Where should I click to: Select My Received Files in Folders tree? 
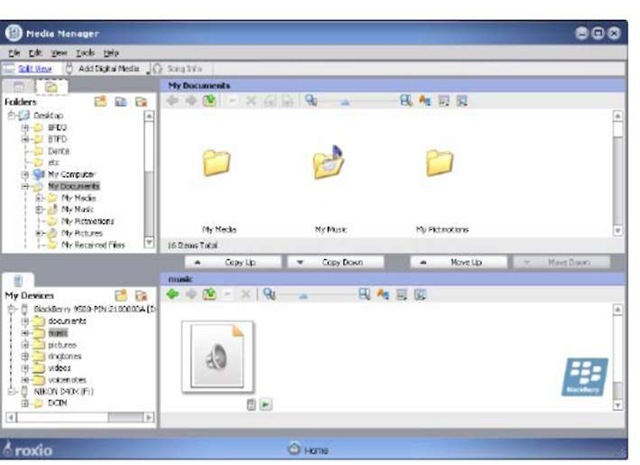[93, 245]
